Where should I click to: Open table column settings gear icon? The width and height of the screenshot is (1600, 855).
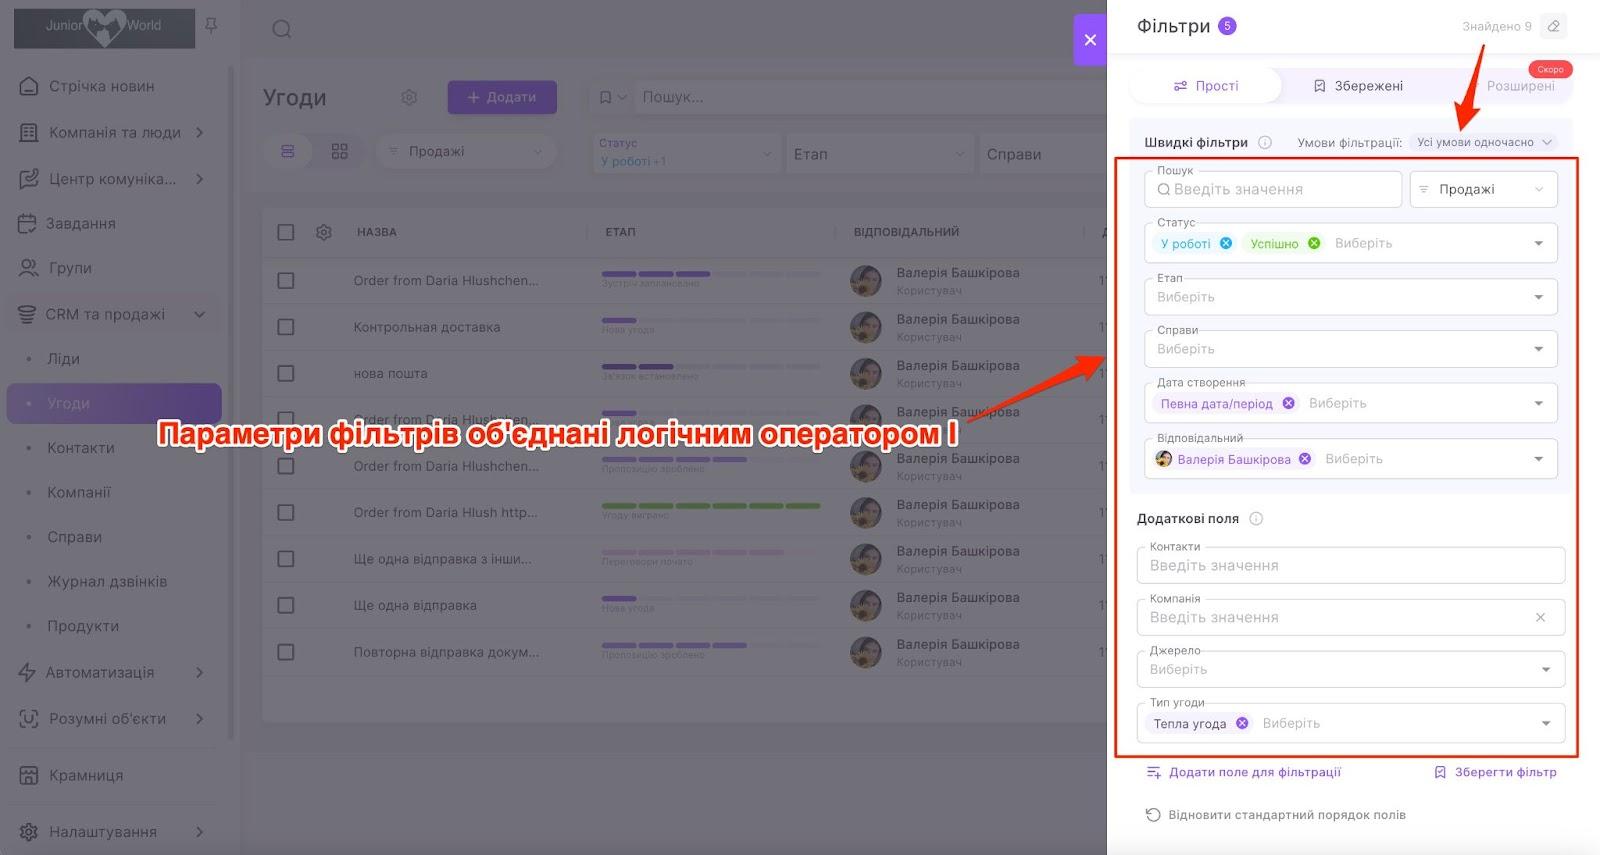pos(324,232)
